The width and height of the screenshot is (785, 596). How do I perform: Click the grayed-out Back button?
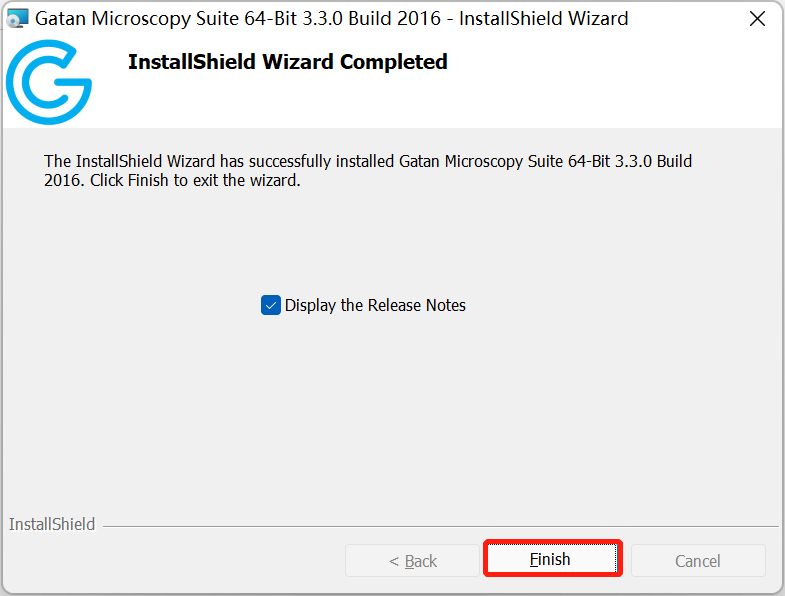pos(413,561)
